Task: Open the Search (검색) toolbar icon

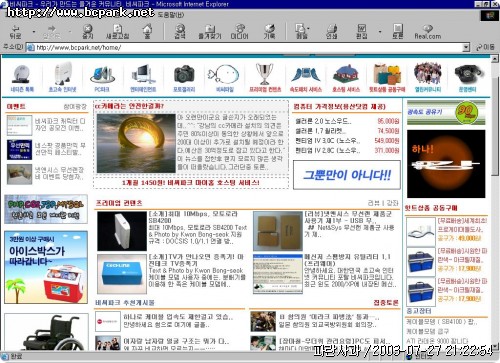Action: pos(180,31)
